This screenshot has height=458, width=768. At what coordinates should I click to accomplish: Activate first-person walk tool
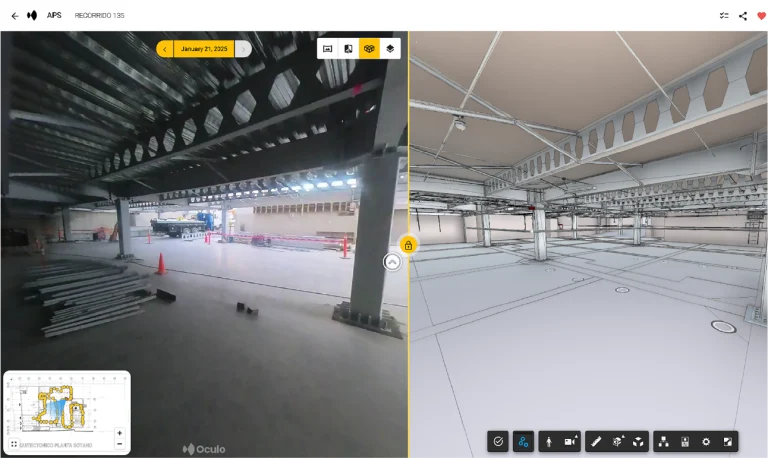coord(549,442)
